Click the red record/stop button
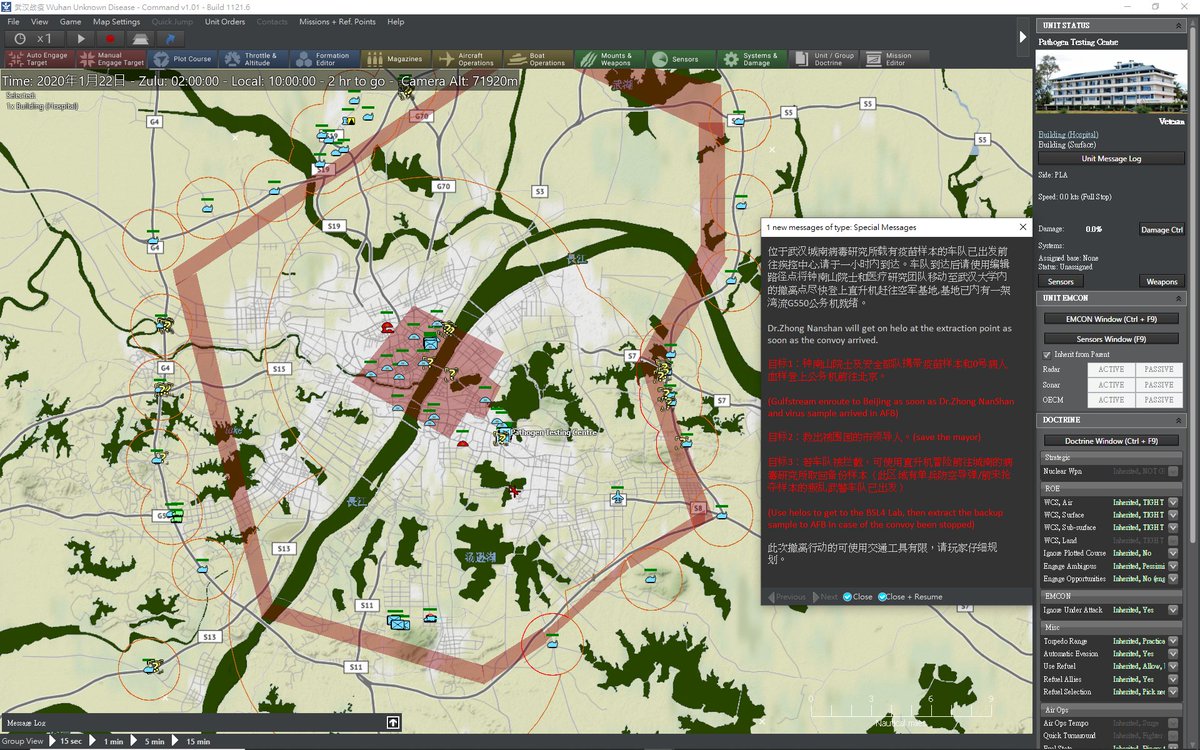 110,38
